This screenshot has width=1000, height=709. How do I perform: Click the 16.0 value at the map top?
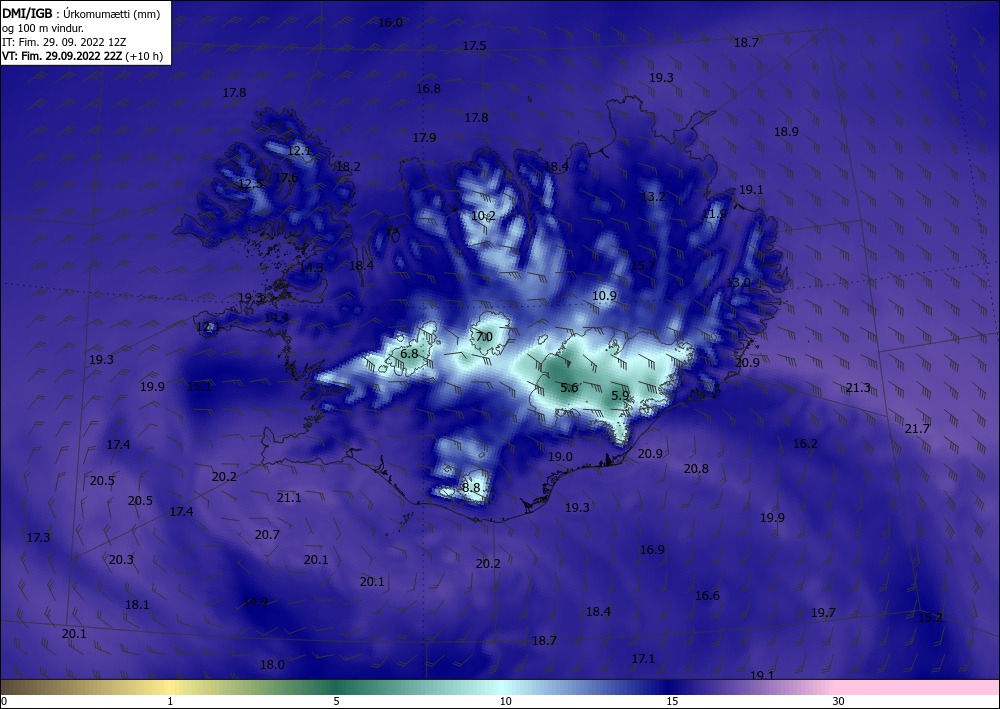[x=390, y=23]
